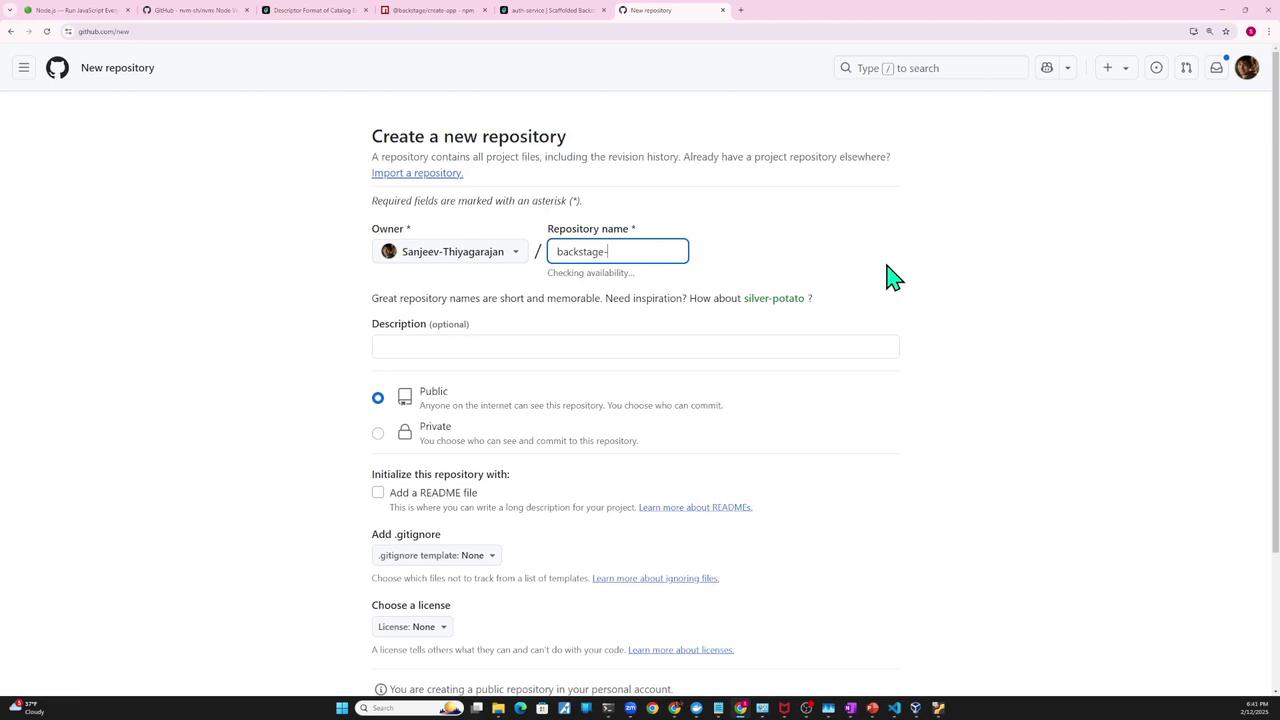
Task: Open the notifications inbox icon
Action: point(1216,68)
